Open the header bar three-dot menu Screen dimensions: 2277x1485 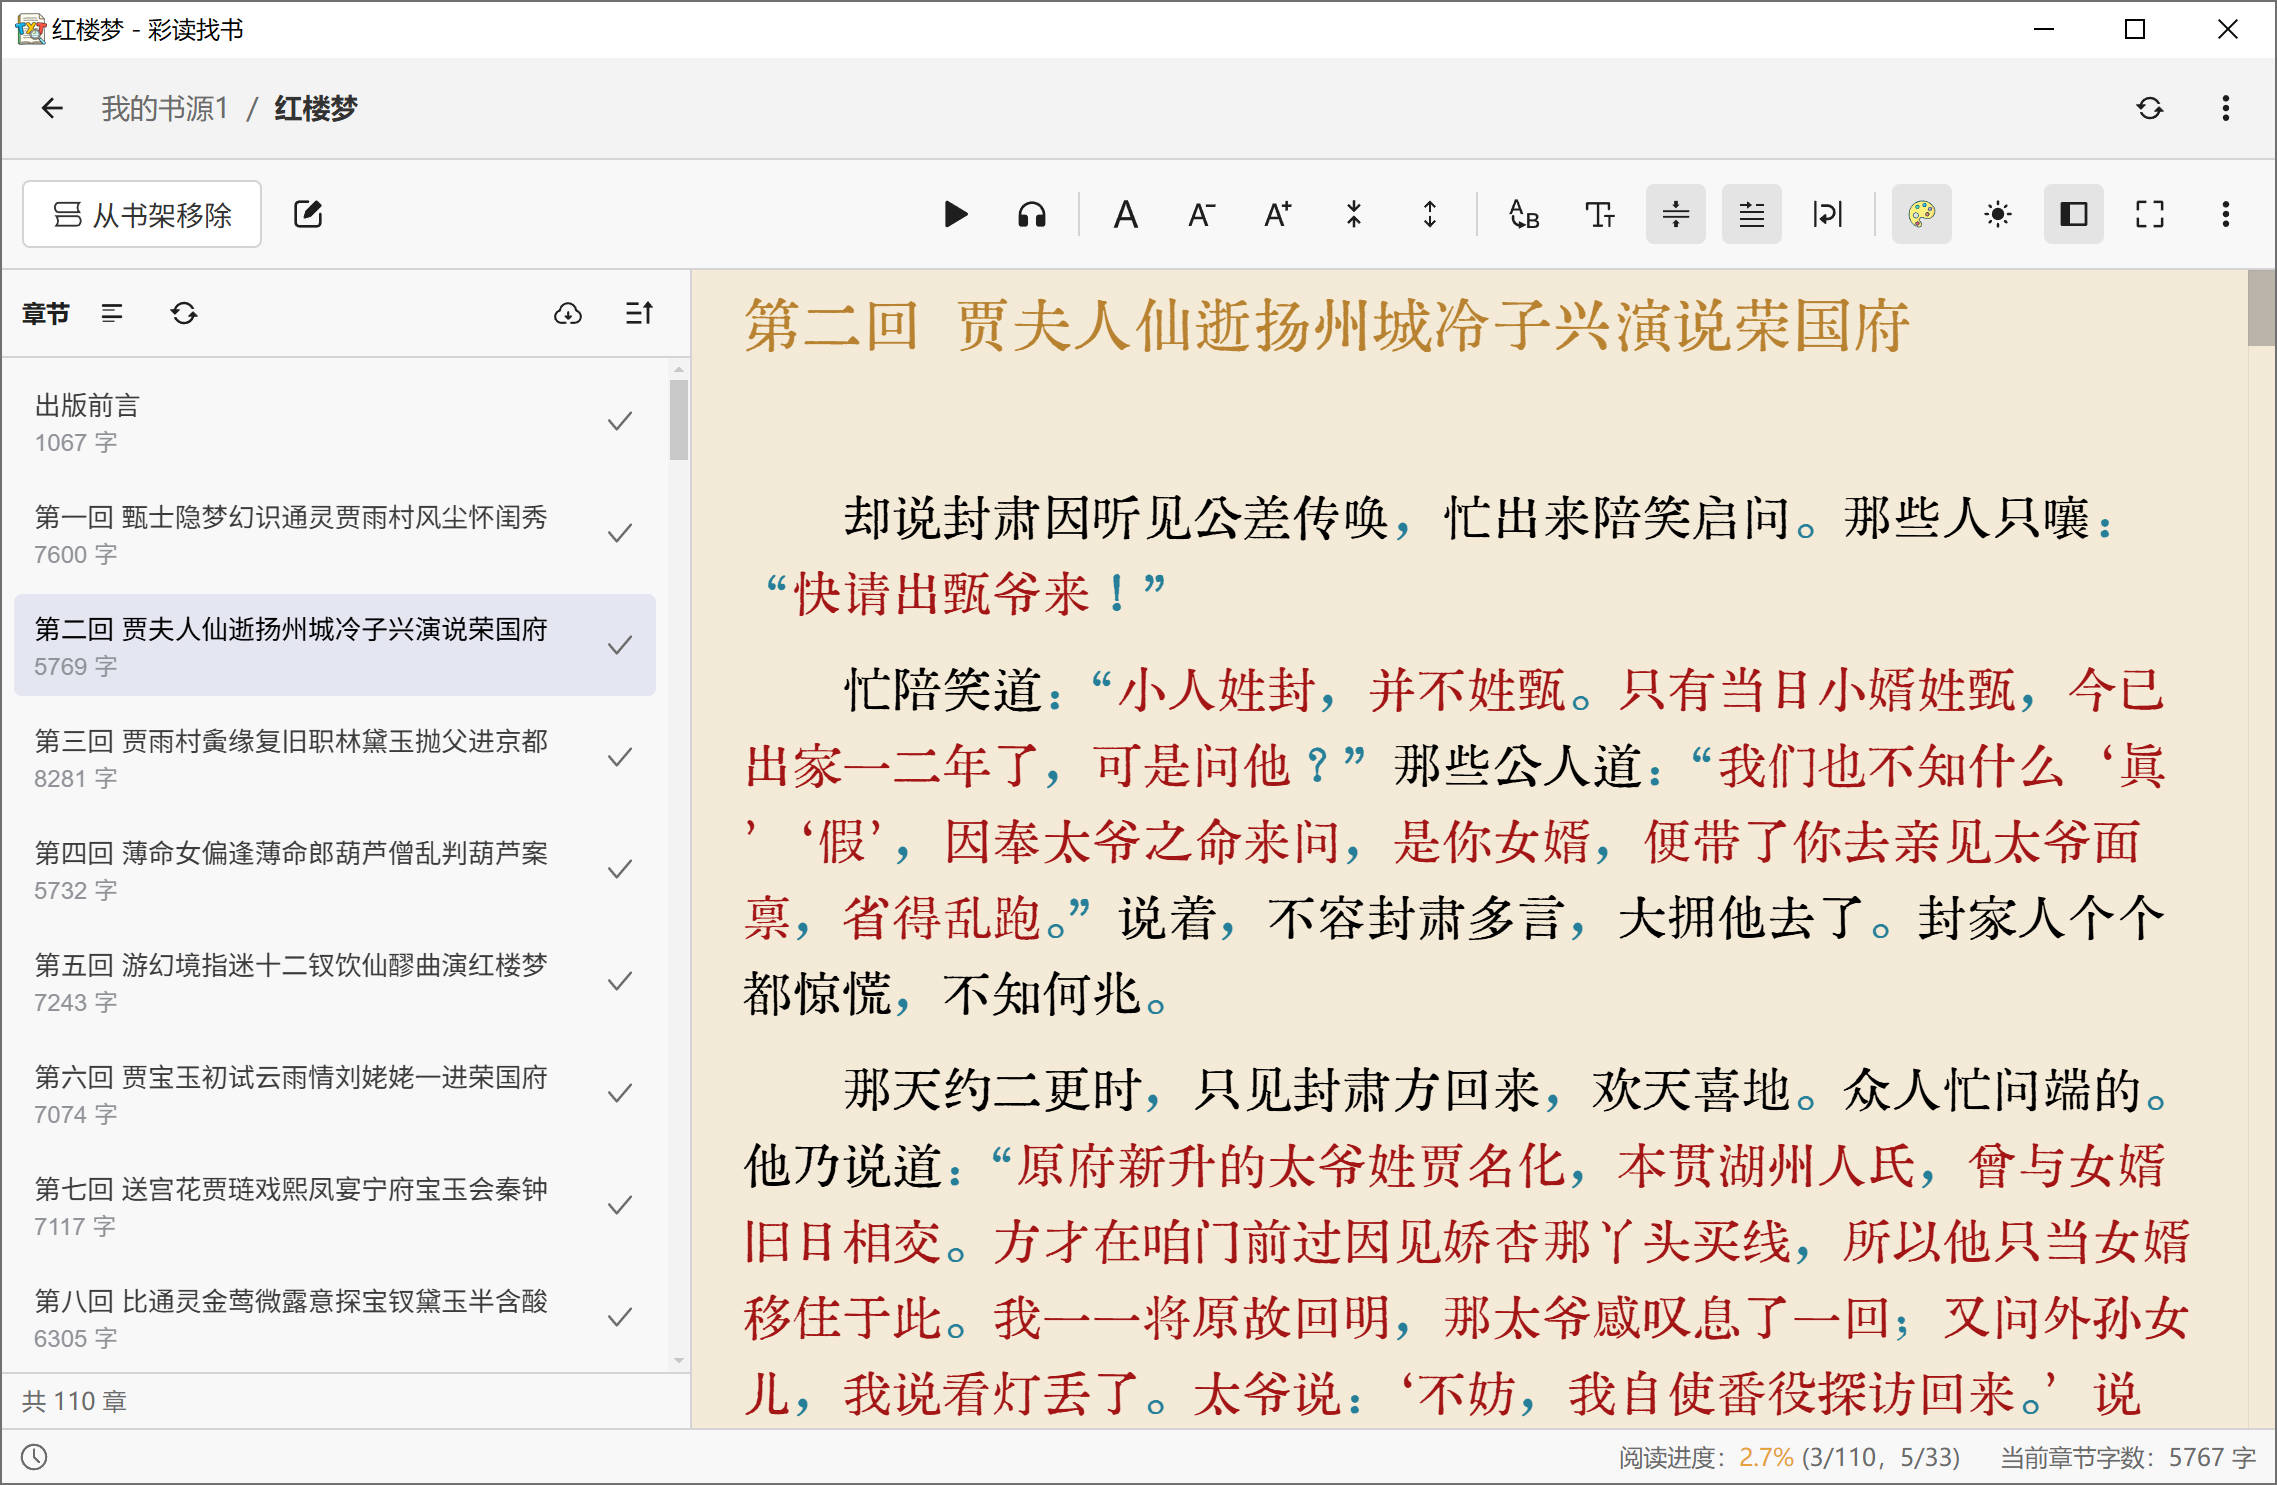point(2225,108)
